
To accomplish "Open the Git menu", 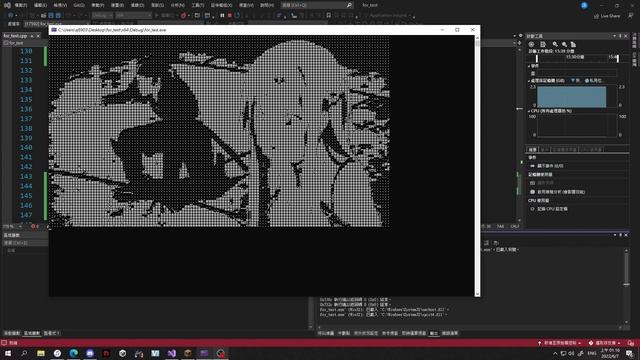I will 79,5.
